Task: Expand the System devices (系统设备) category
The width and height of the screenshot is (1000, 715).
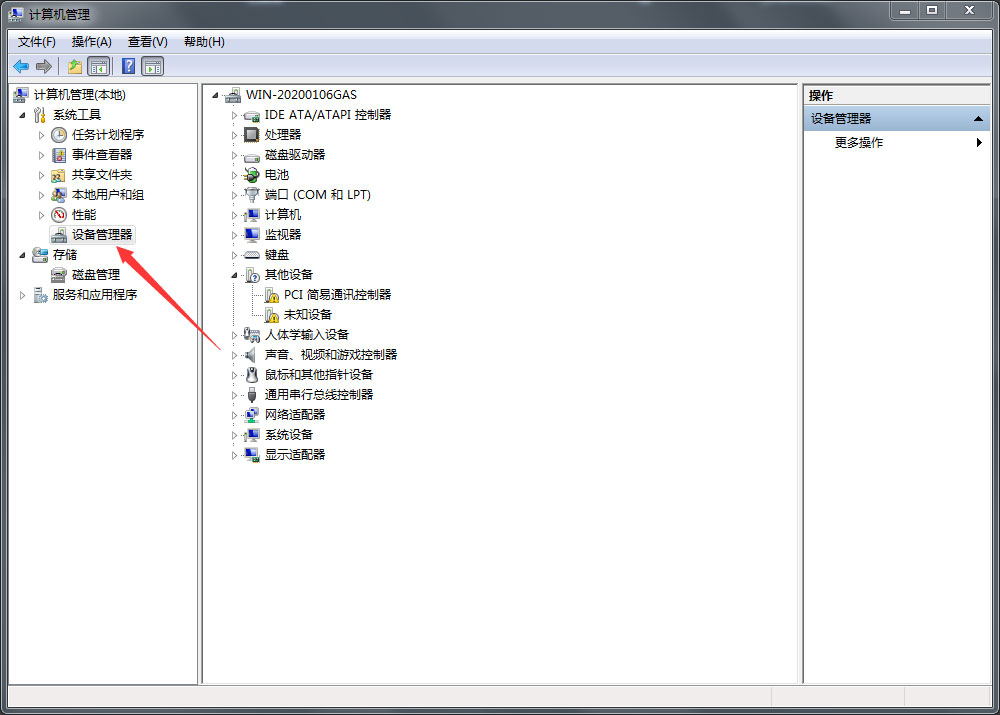Action: point(234,436)
